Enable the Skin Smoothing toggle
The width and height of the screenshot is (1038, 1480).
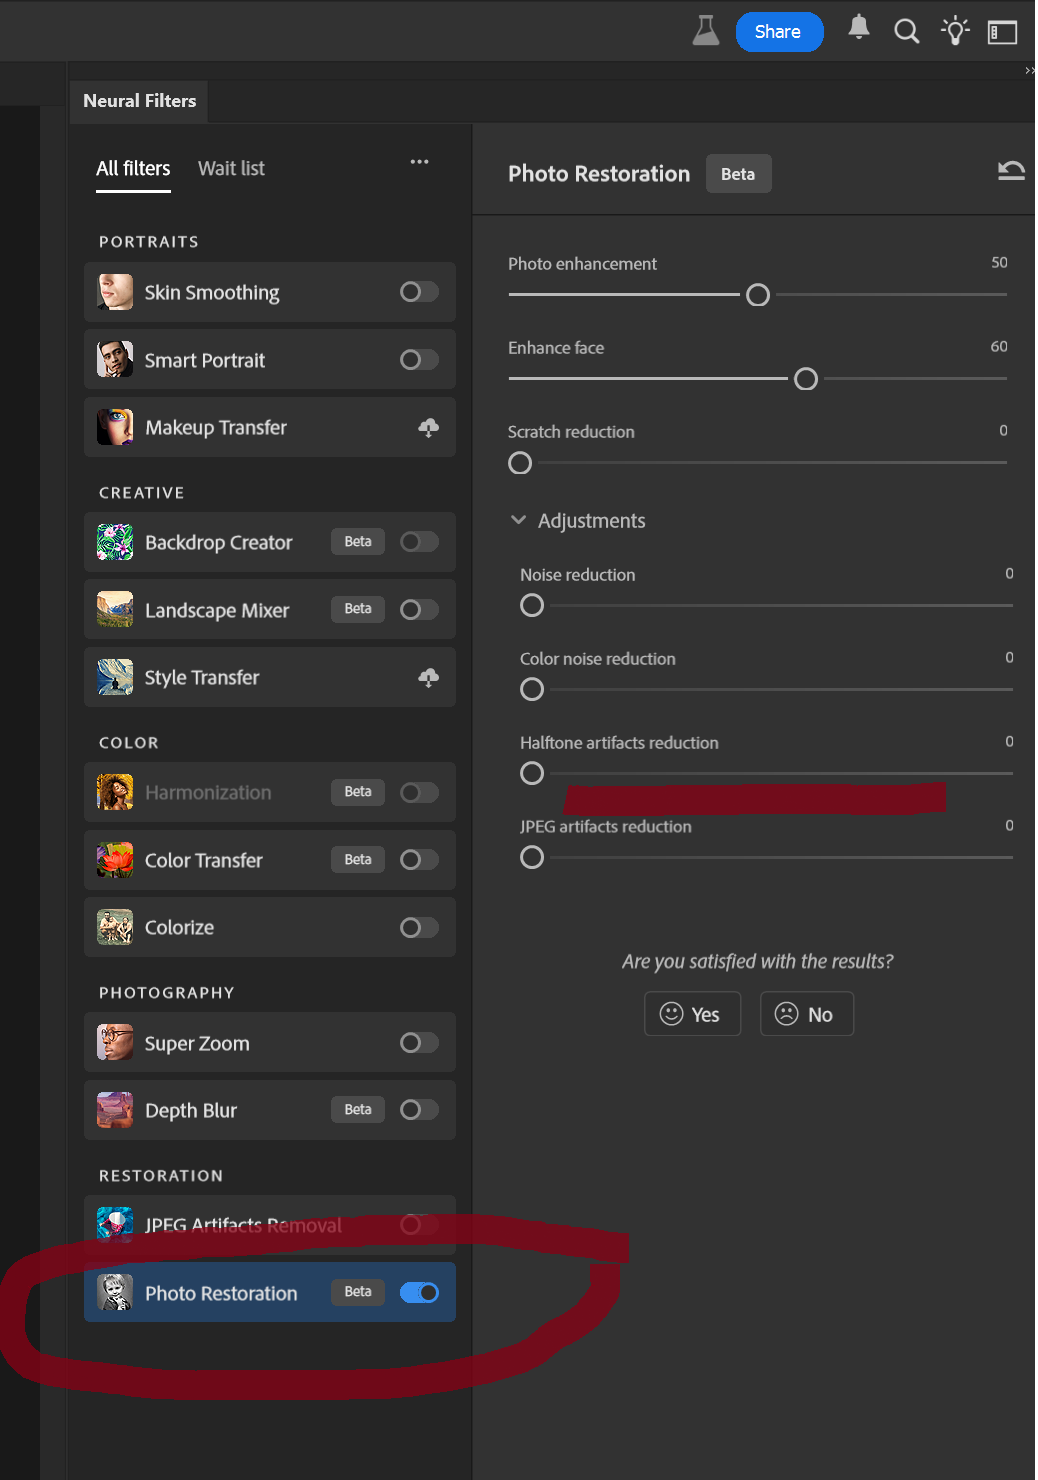point(419,292)
